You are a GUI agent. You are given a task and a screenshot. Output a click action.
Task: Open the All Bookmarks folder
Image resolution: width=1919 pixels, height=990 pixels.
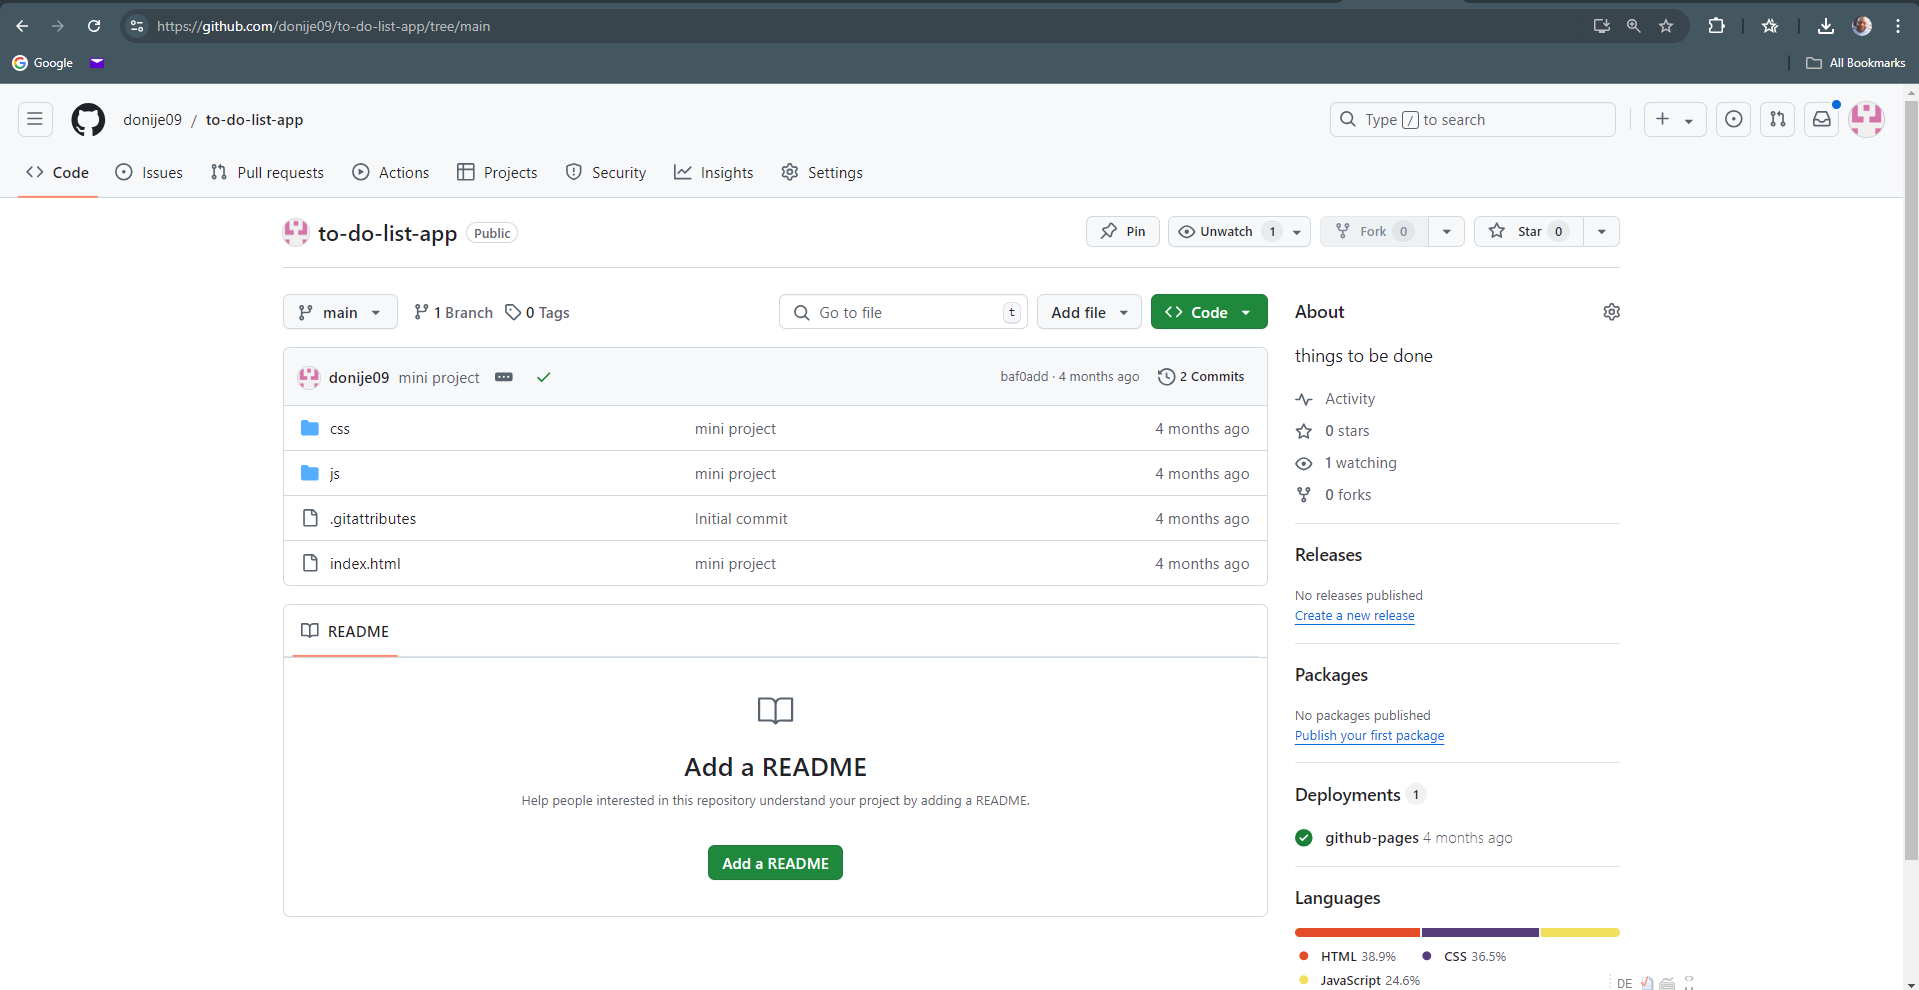click(1856, 63)
